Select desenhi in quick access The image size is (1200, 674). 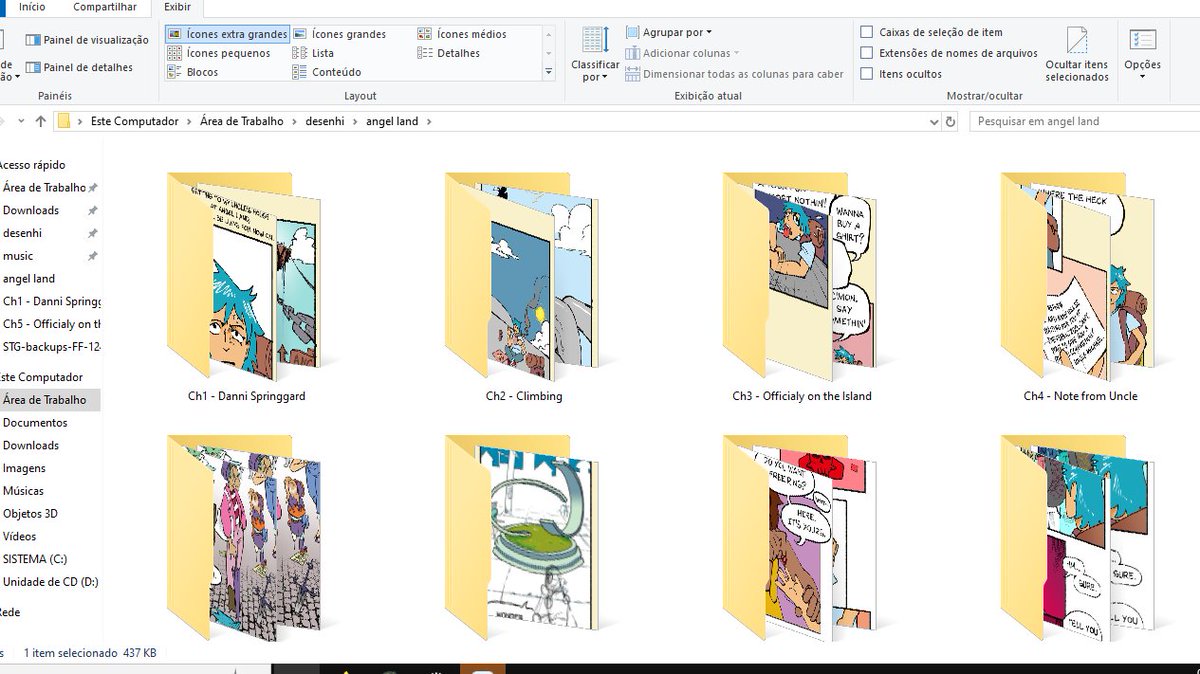point(22,233)
